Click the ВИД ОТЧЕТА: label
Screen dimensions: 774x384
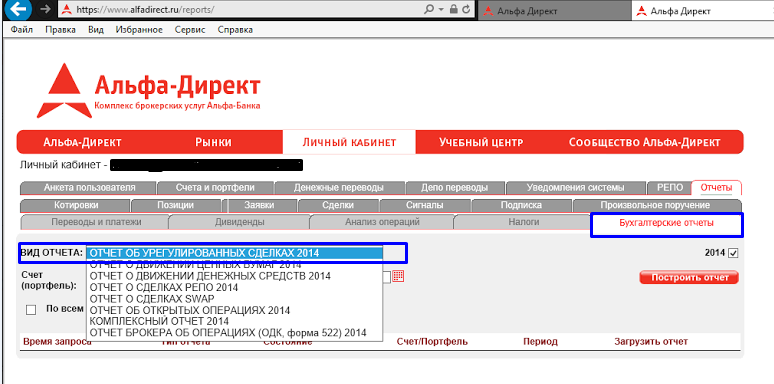click(52, 253)
